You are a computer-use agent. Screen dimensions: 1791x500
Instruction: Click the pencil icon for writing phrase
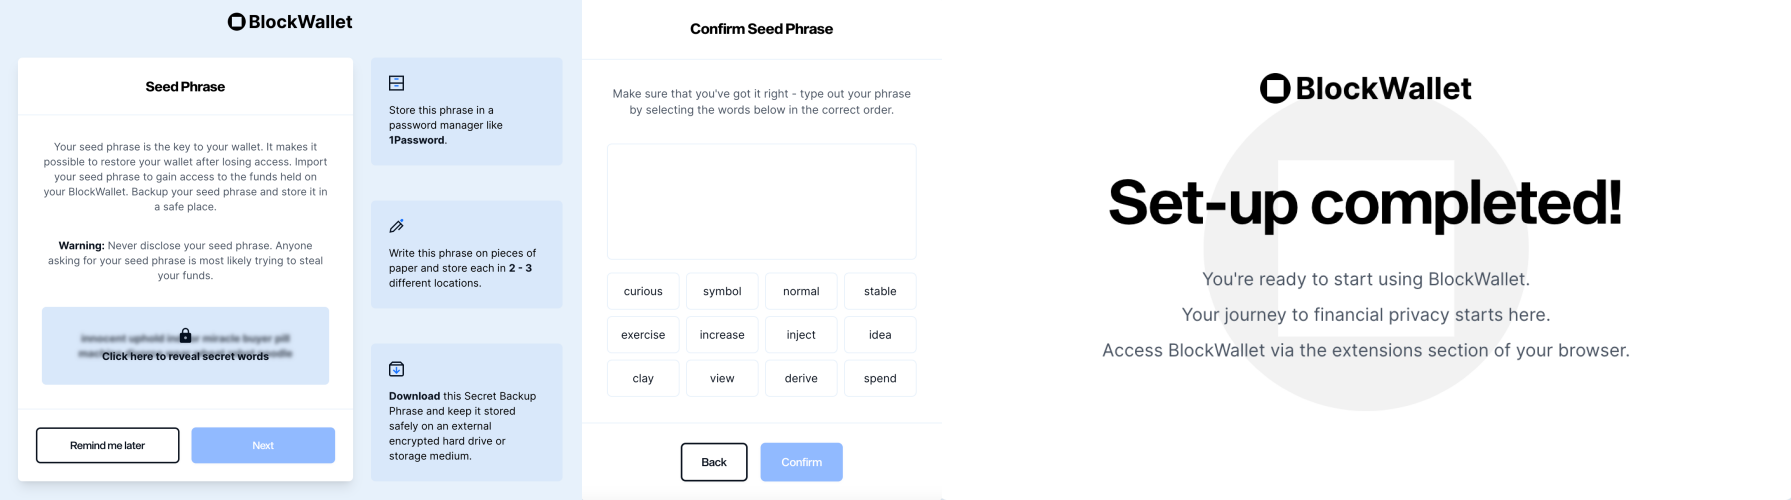(396, 226)
